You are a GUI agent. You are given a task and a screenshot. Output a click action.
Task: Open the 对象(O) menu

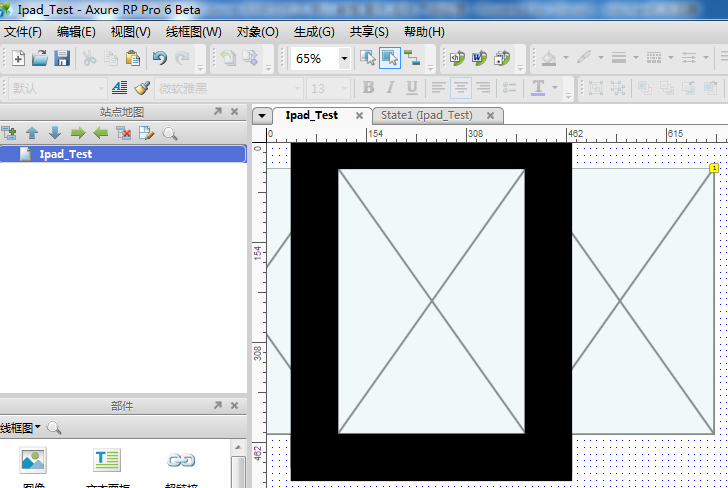pos(258,32)
